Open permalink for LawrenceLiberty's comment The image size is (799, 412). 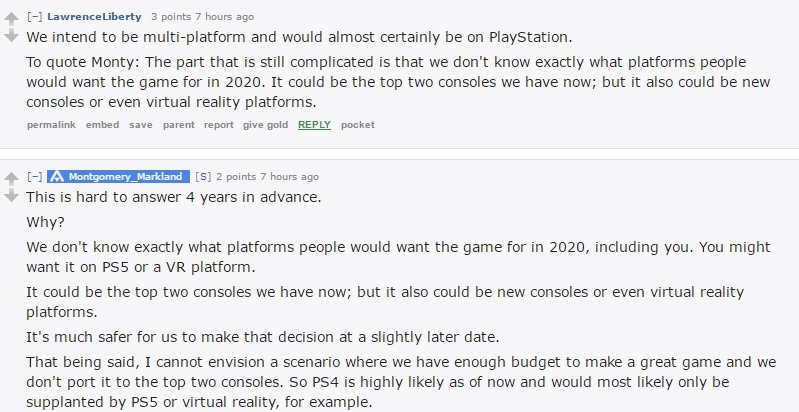click(x=51, y=125)
